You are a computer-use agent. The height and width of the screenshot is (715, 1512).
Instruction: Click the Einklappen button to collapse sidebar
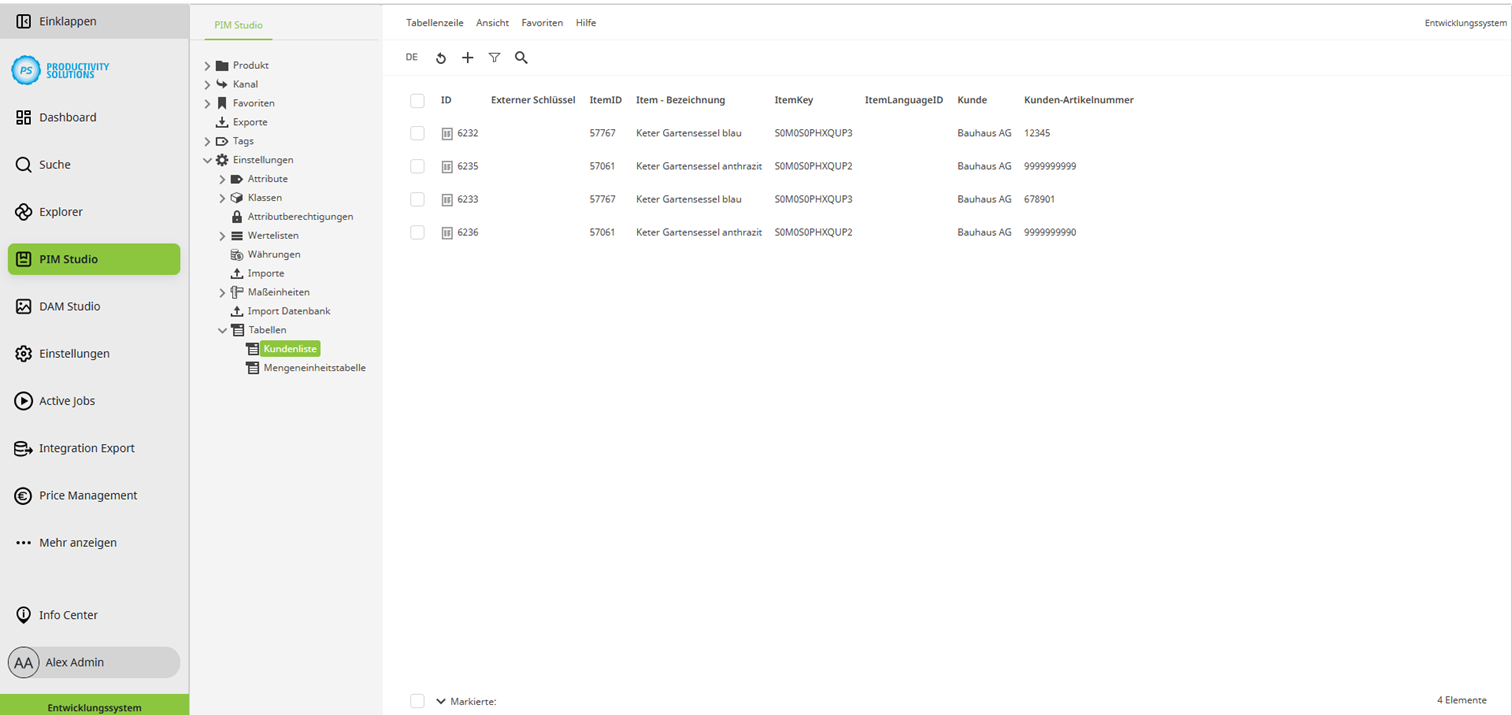click(x=60, y=20)
